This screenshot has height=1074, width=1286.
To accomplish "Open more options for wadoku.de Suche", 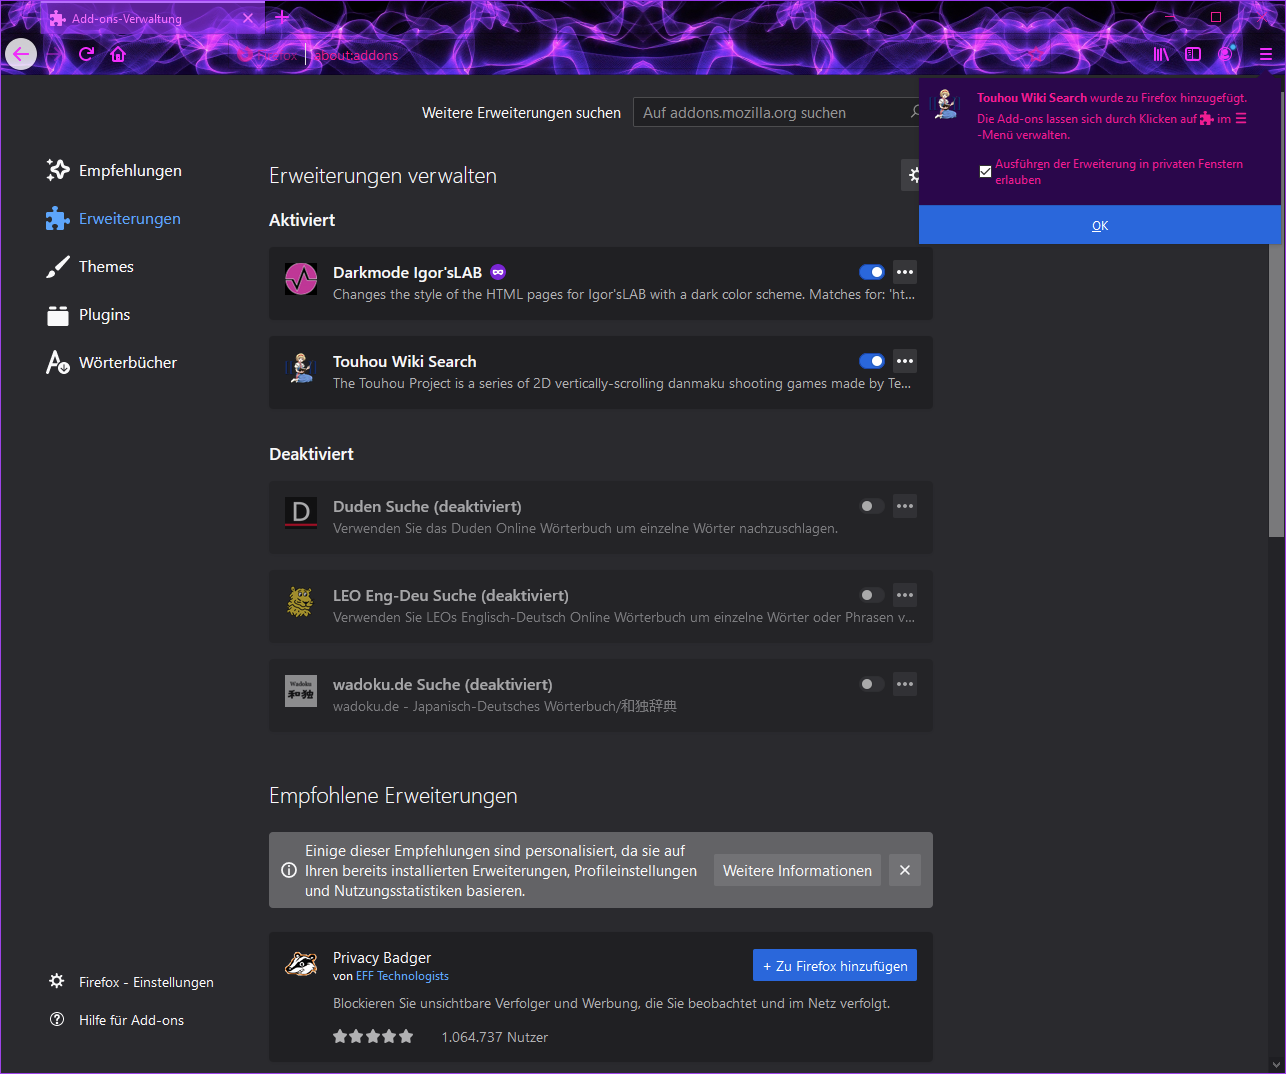I will tap(905, 684).
